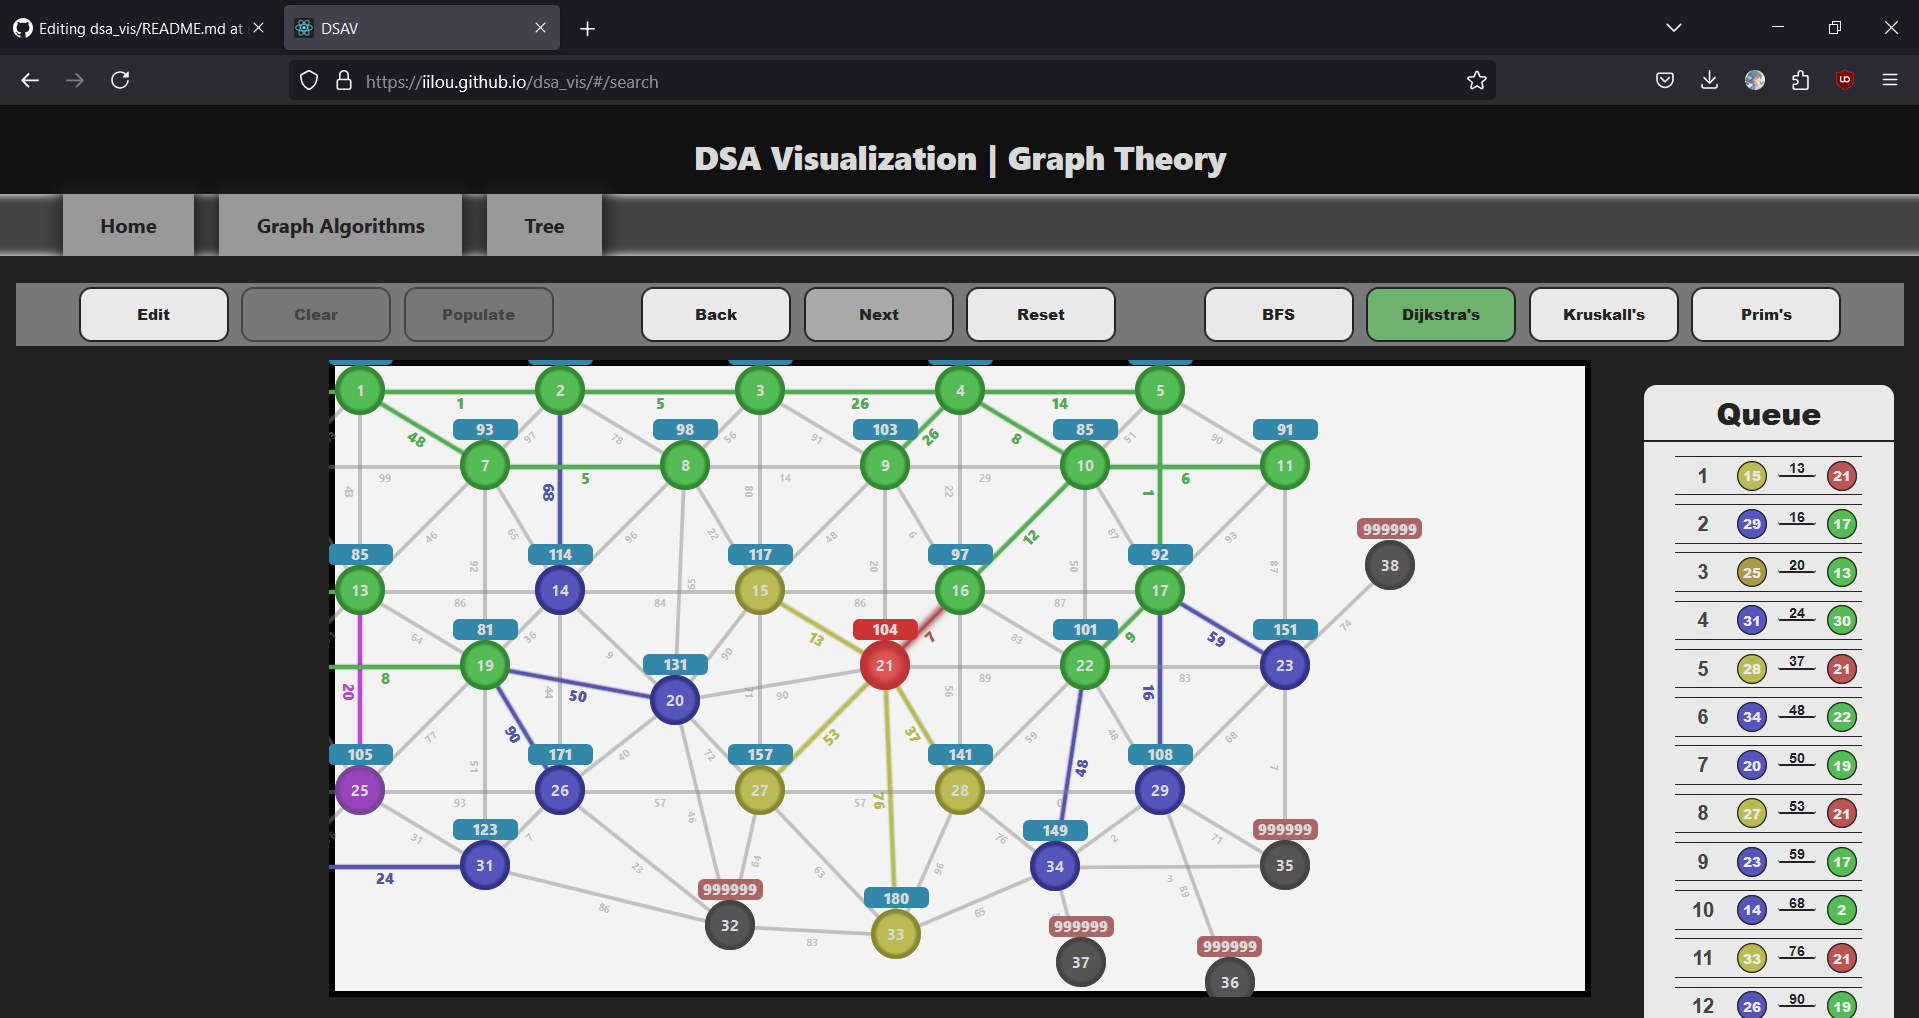Open the list-all-tabs chevron
Viewport: 1919px width, 1018px height.
[x=1674, y=27]
